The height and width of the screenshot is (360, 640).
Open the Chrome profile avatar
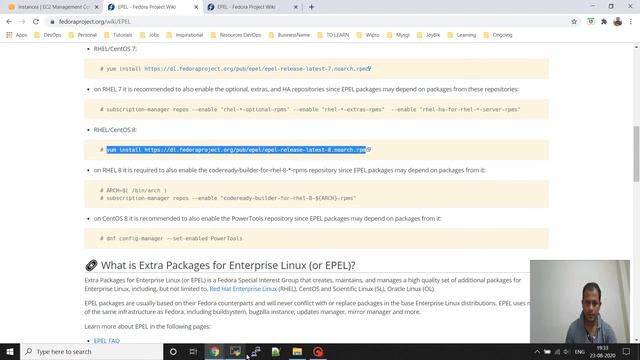[x=618, y=22]
